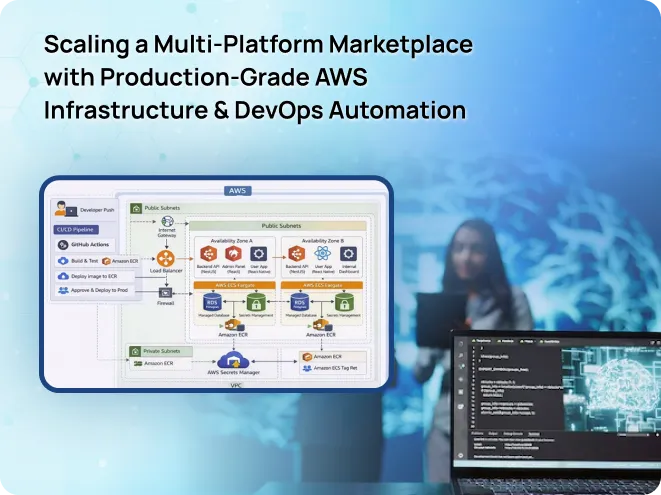
Task: Click the Developer Push person-with-laptop icon
Action: coord(66,209)
